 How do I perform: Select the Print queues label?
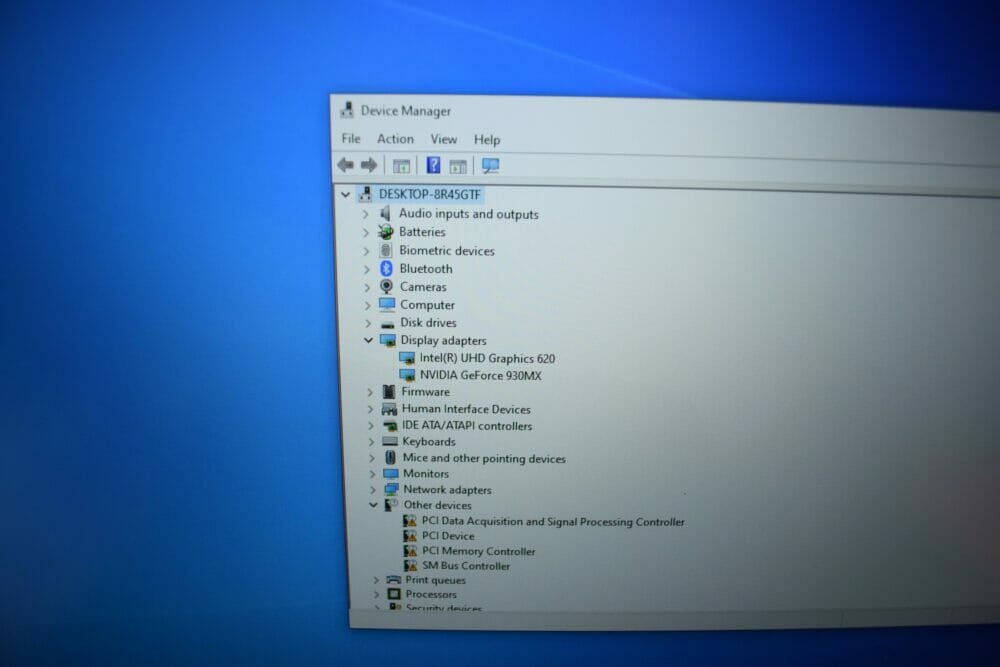point(436,580)
